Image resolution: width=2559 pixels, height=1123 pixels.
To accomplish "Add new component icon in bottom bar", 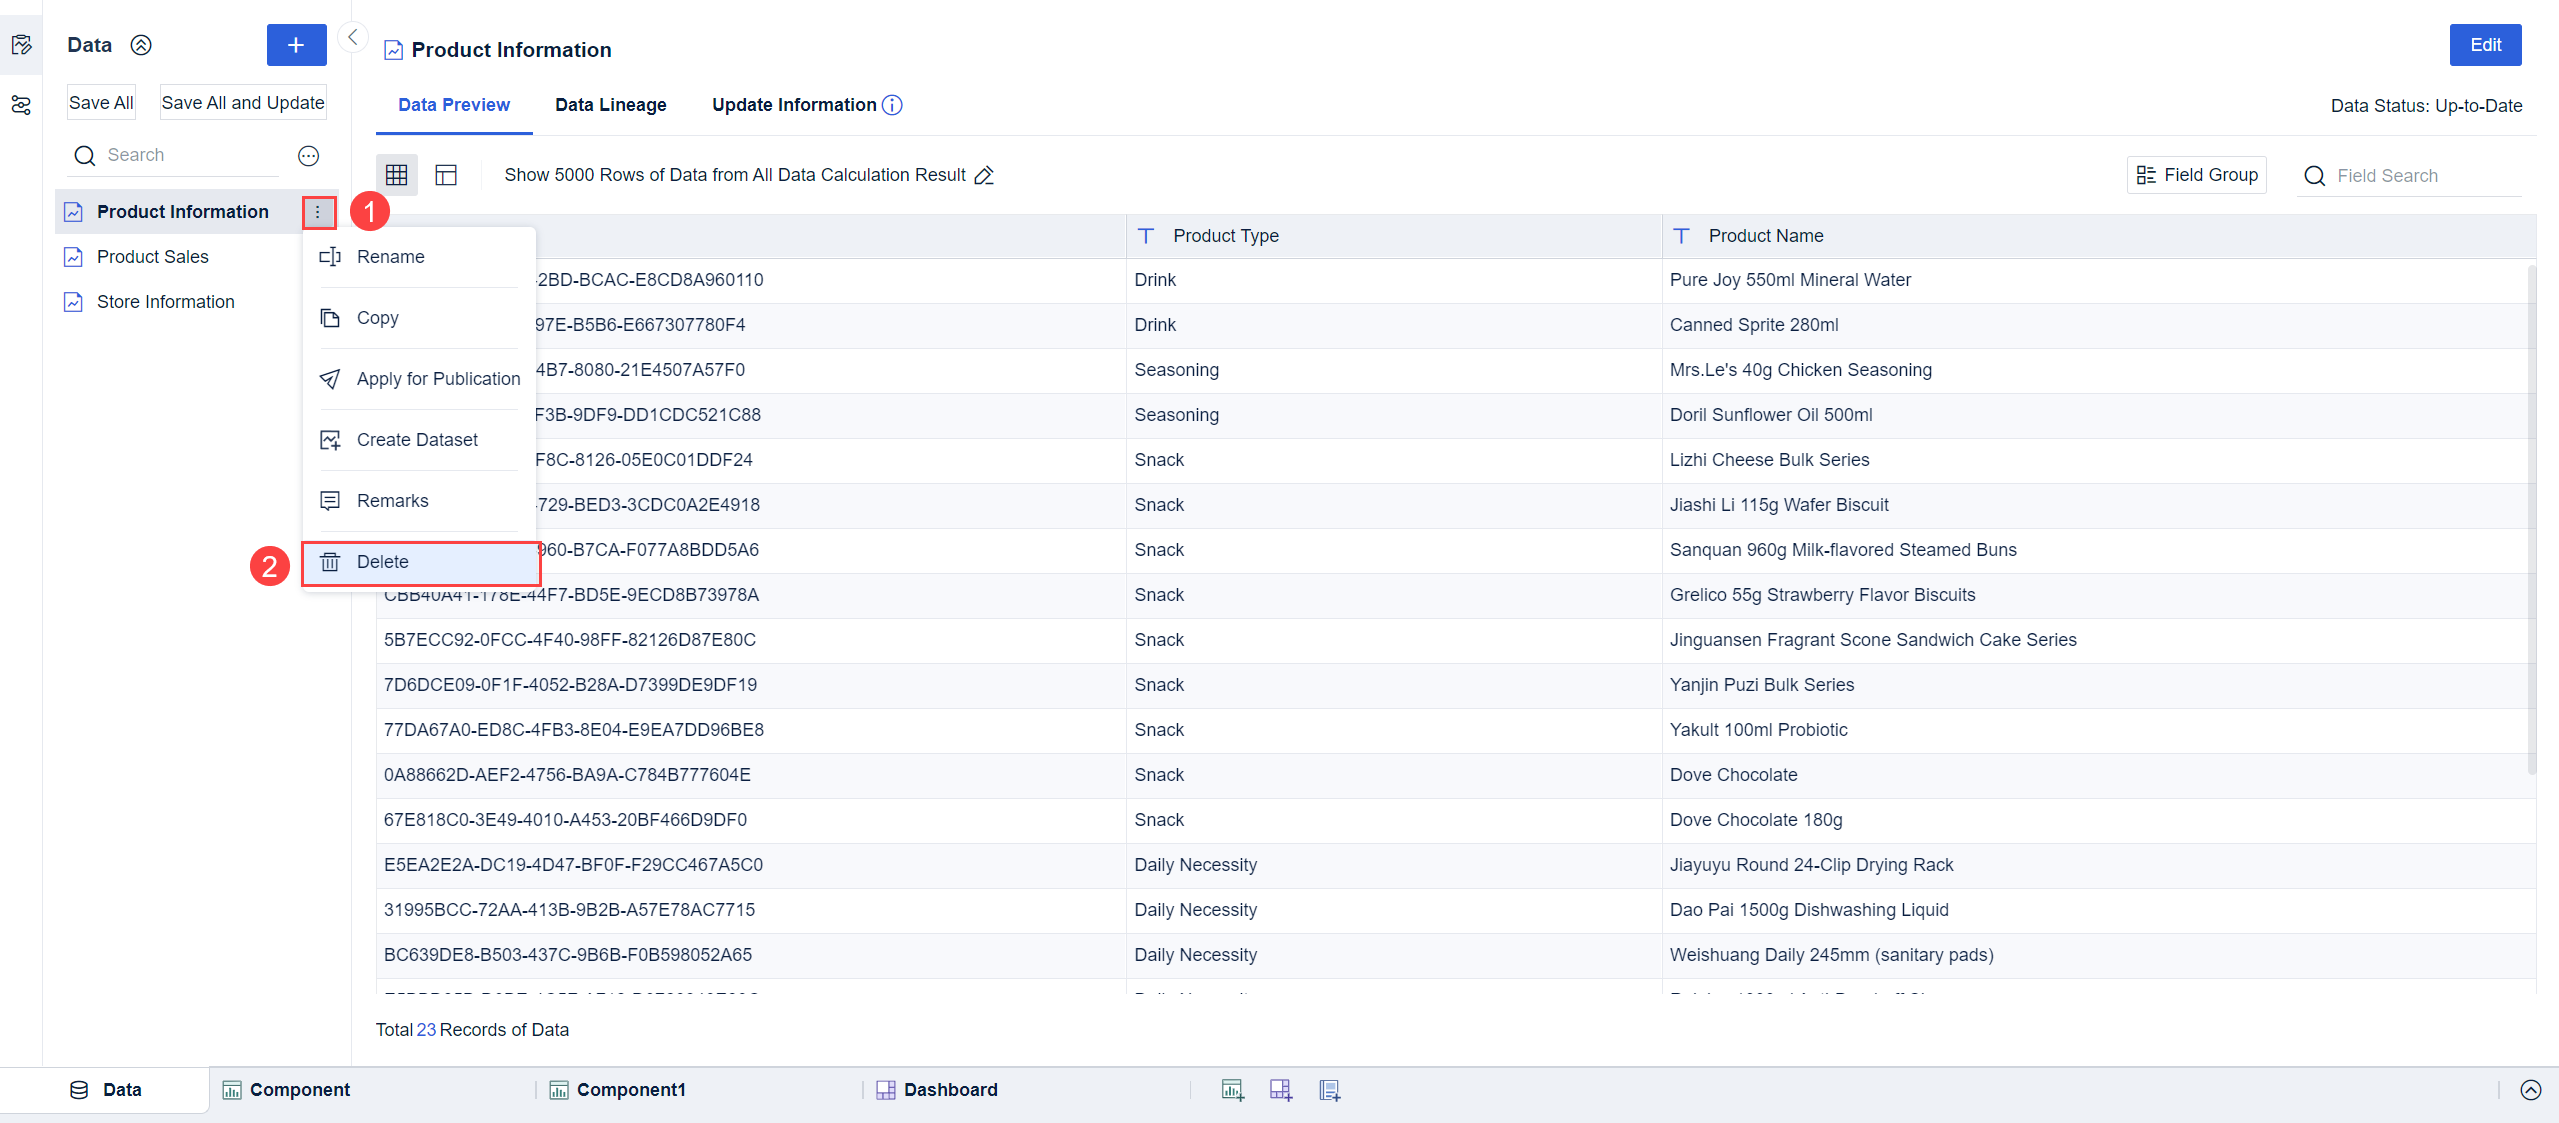I will [1232, 1090].
